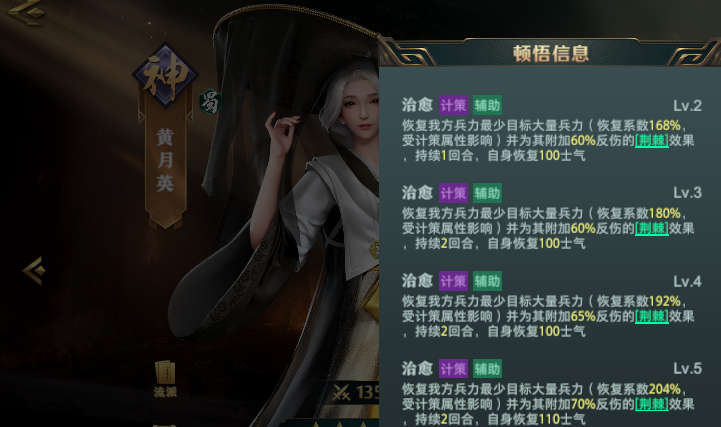Tap the green 辅助 tag on Lv.5

tap(487, 369)
